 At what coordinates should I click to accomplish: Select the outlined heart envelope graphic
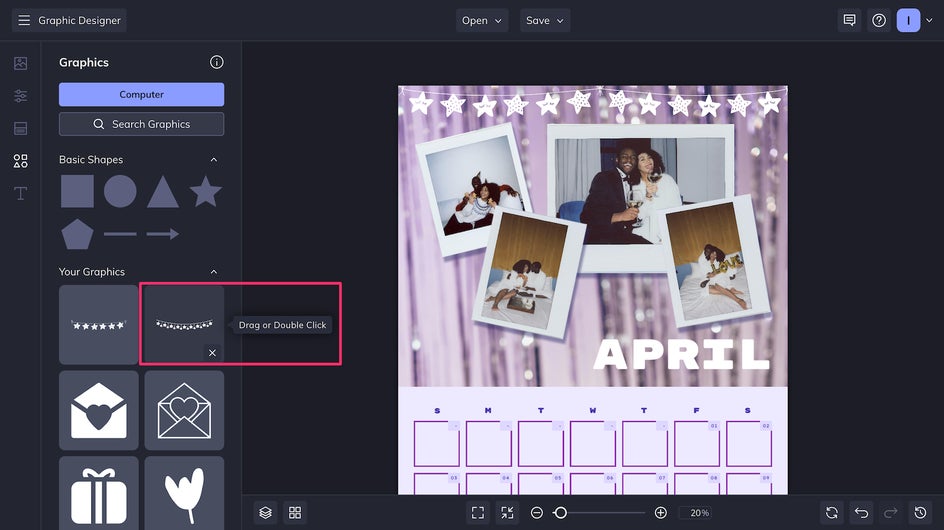pos(184,410)
